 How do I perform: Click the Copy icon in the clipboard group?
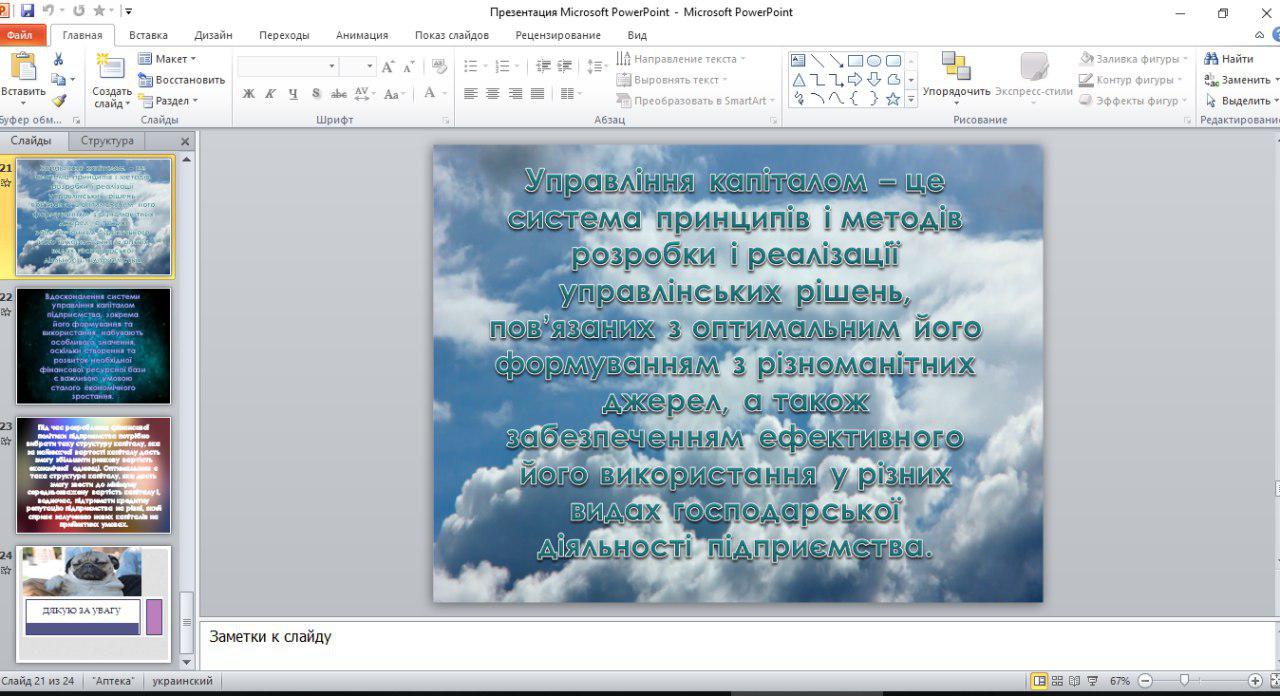coord(58,80)
